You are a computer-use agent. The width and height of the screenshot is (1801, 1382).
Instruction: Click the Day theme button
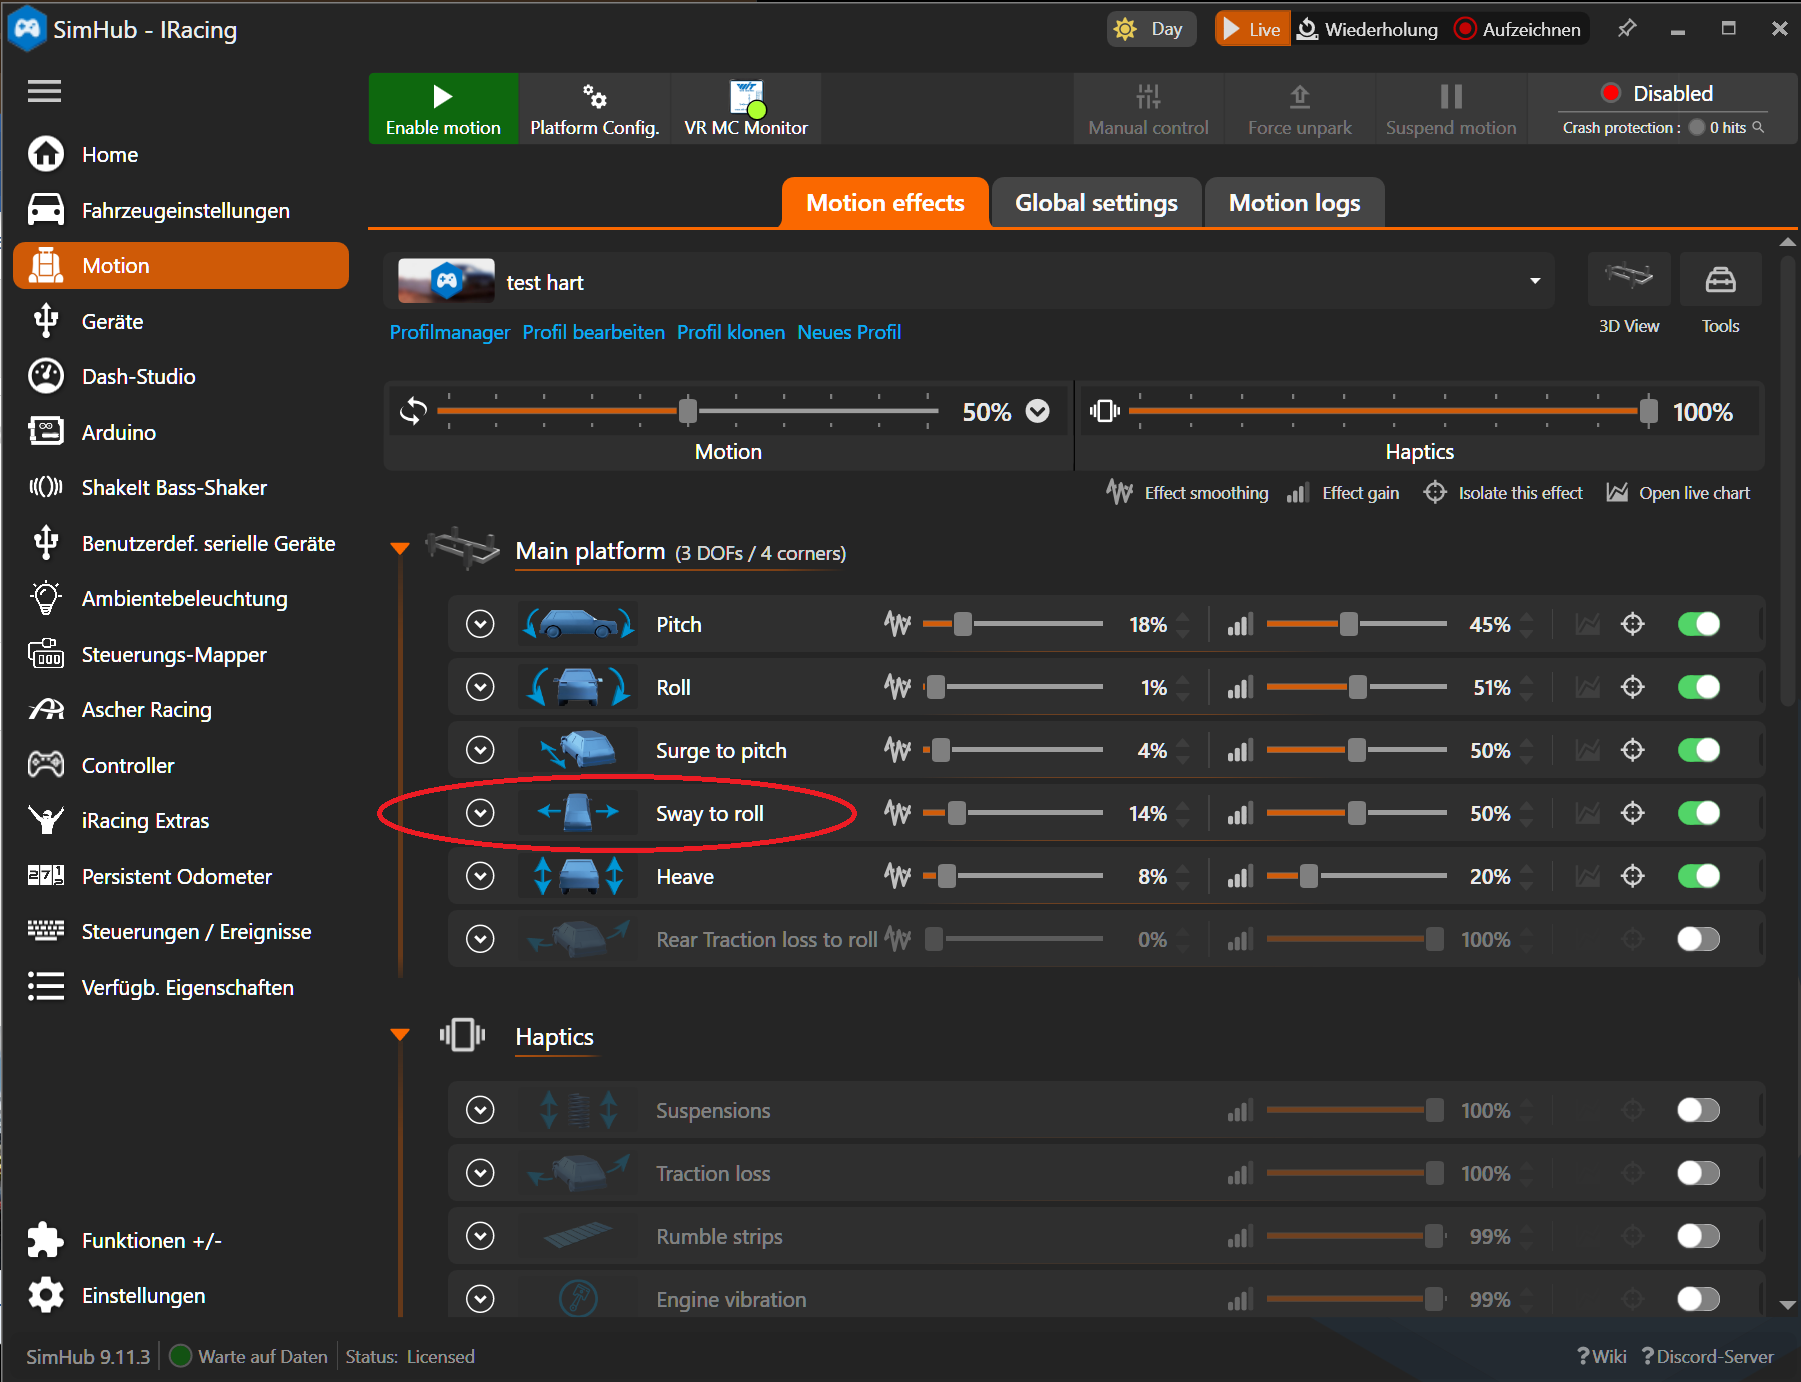pos(1151,29)
